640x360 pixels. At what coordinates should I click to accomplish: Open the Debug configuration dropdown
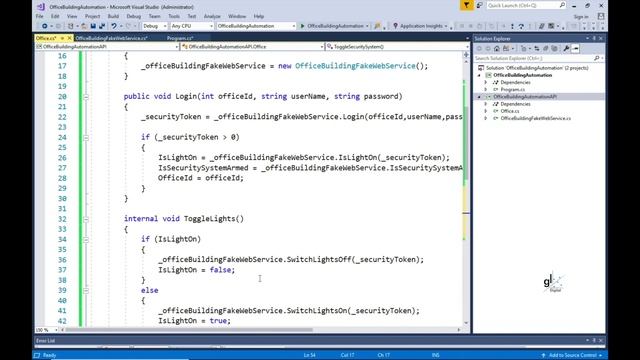click(155, 26)
